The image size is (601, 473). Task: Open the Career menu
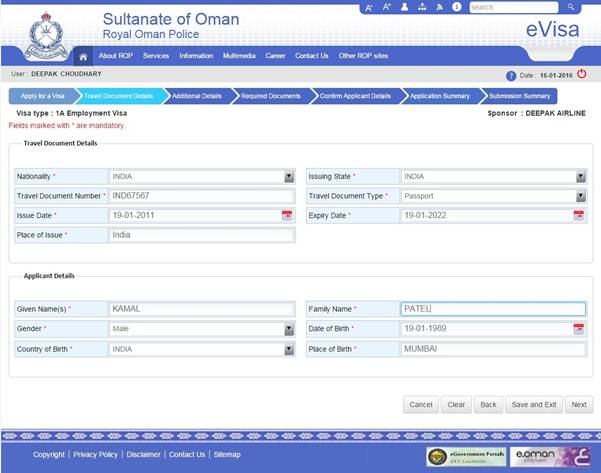(x=275, y=56)
